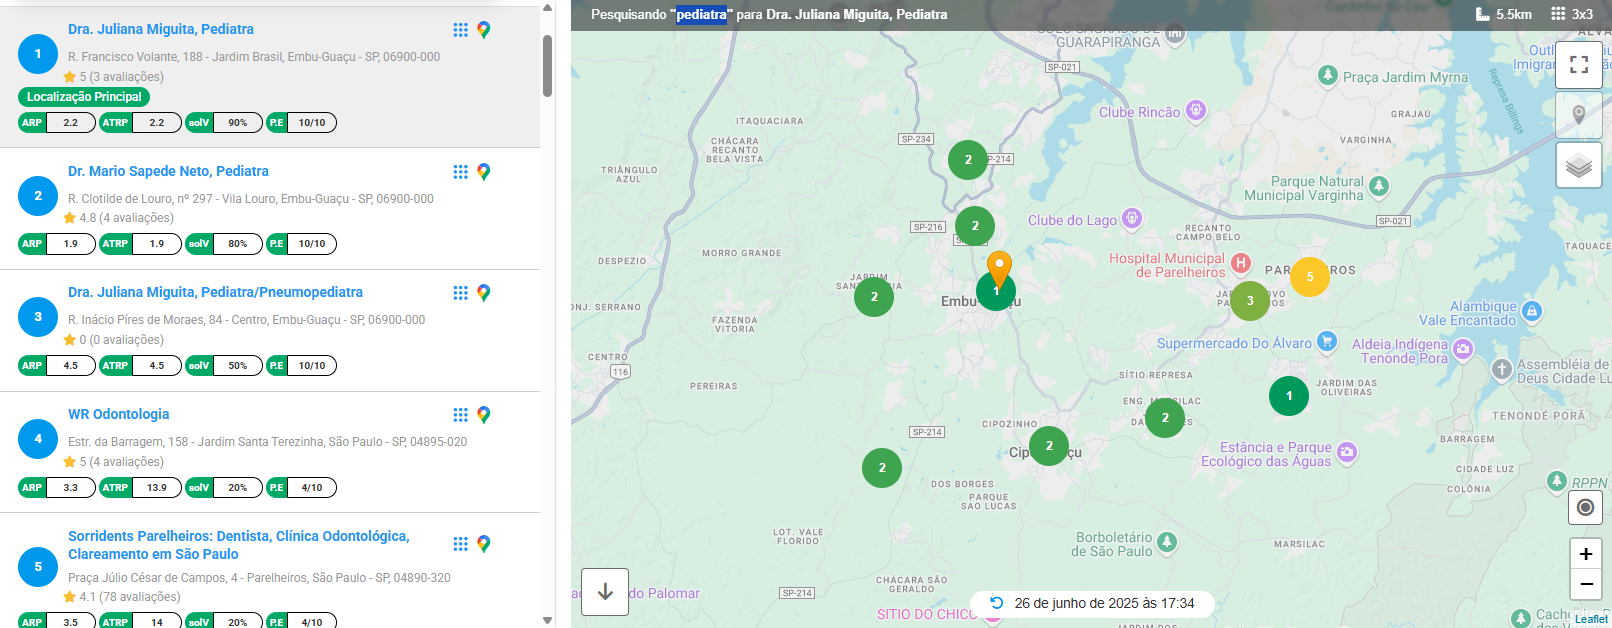
Task: Click Google Maps pin for WR Odontologia
Action: [484, 415]
